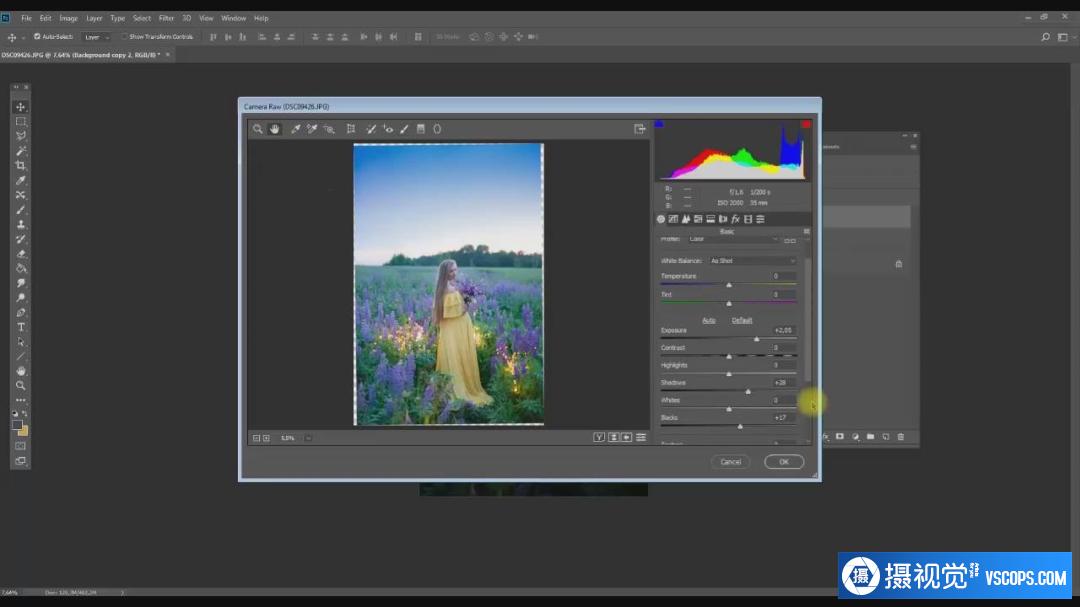Choose the Color Sampler tool in Camera Raw
The image size is (1080, 607).
point(312,129)
